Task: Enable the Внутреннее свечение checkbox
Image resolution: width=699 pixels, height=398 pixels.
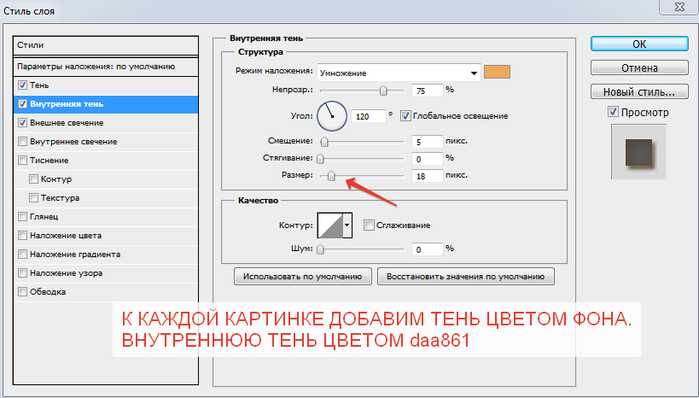Action: click(22, 141)
